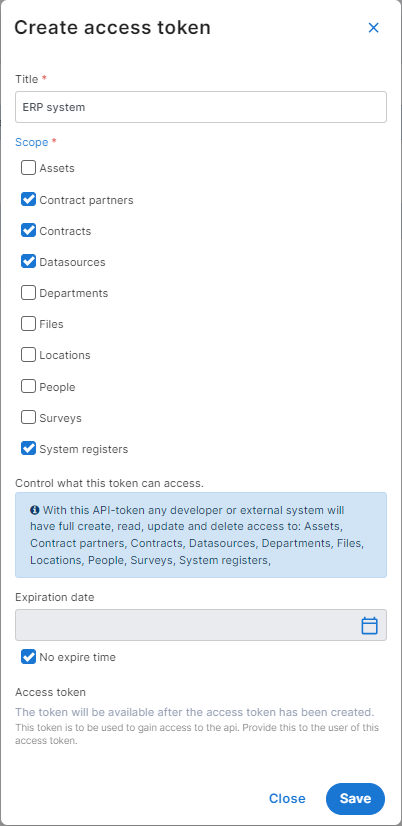Click the Save button
Screen dimensions: 402x826
356,799
